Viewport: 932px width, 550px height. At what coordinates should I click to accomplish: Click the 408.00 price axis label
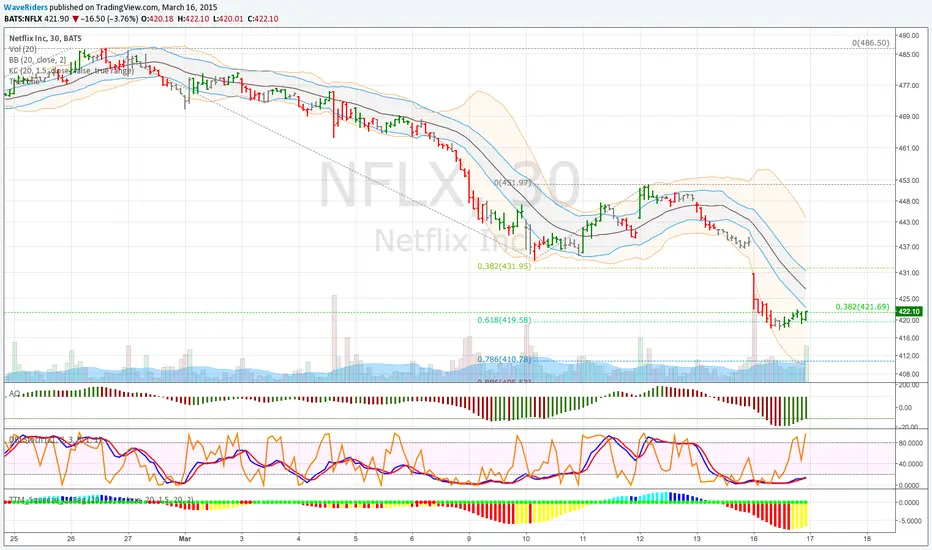tap(909, 375)
